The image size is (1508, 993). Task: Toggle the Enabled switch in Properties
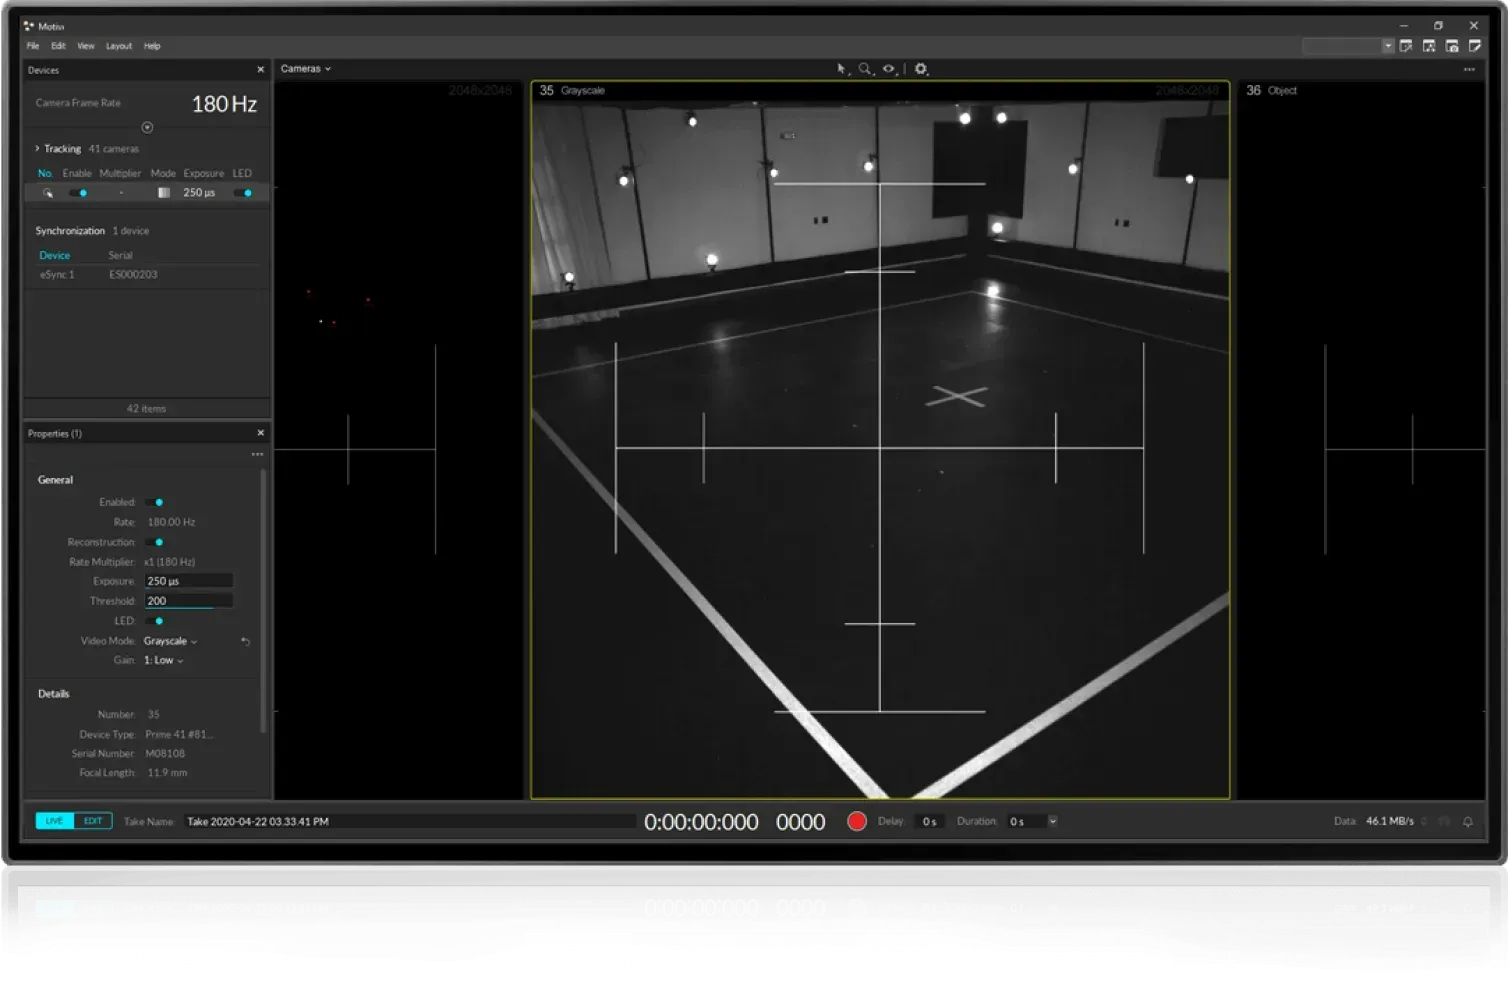(x=155, y=502)
